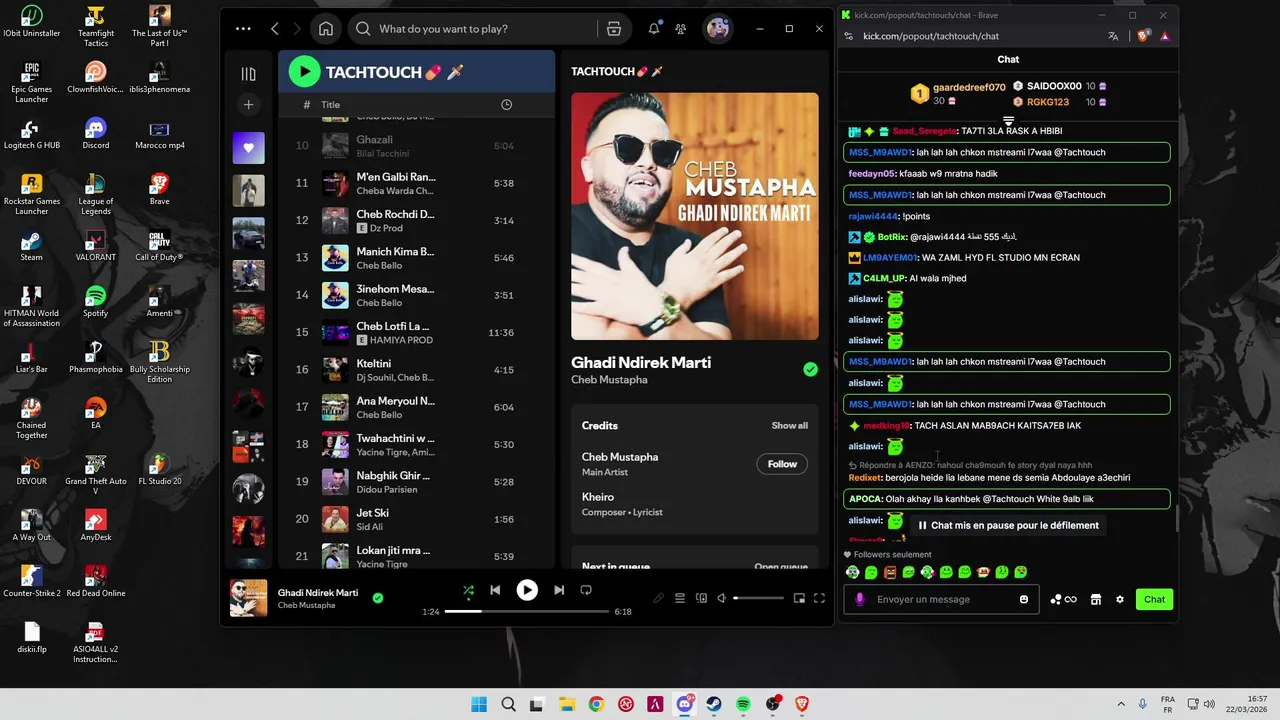This screenshot has height=720, width=1280.
Task: Click the main play button
Action: point(527,590)
